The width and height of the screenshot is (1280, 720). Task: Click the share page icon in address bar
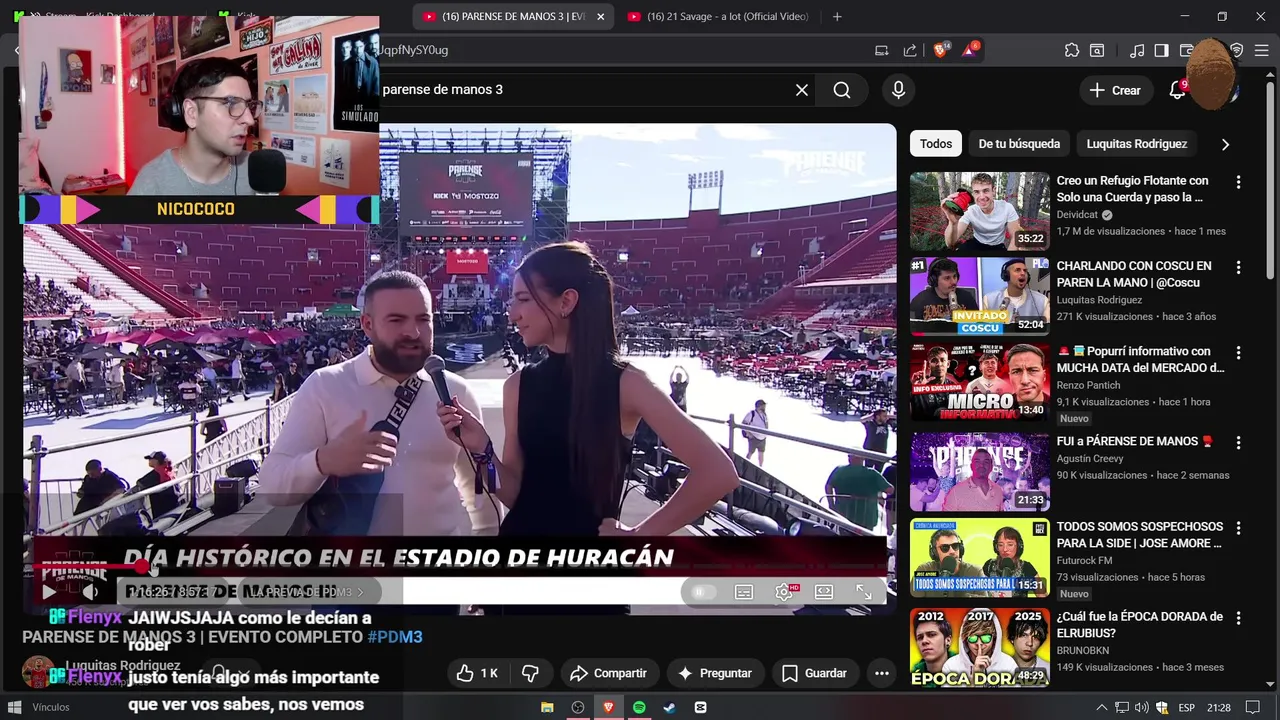(910, 50)
